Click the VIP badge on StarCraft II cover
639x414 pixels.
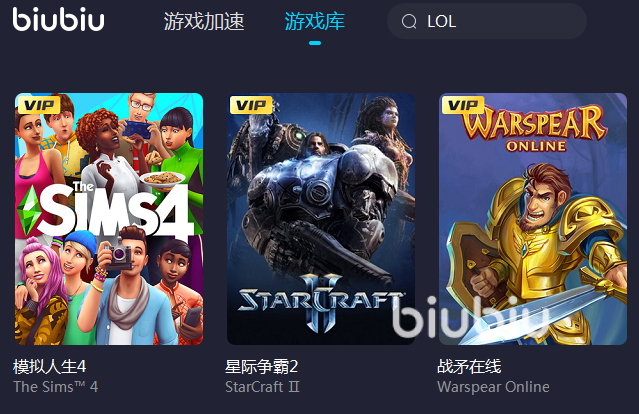coord(251,105)
